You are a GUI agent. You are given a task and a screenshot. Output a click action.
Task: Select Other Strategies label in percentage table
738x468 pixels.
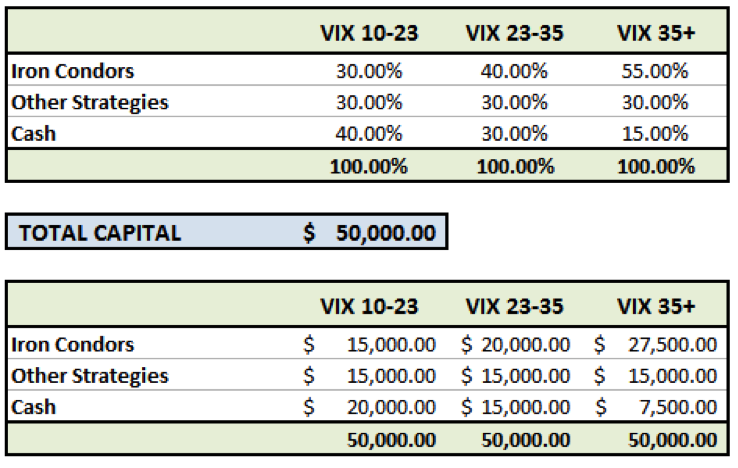click(x=89, y=103)
